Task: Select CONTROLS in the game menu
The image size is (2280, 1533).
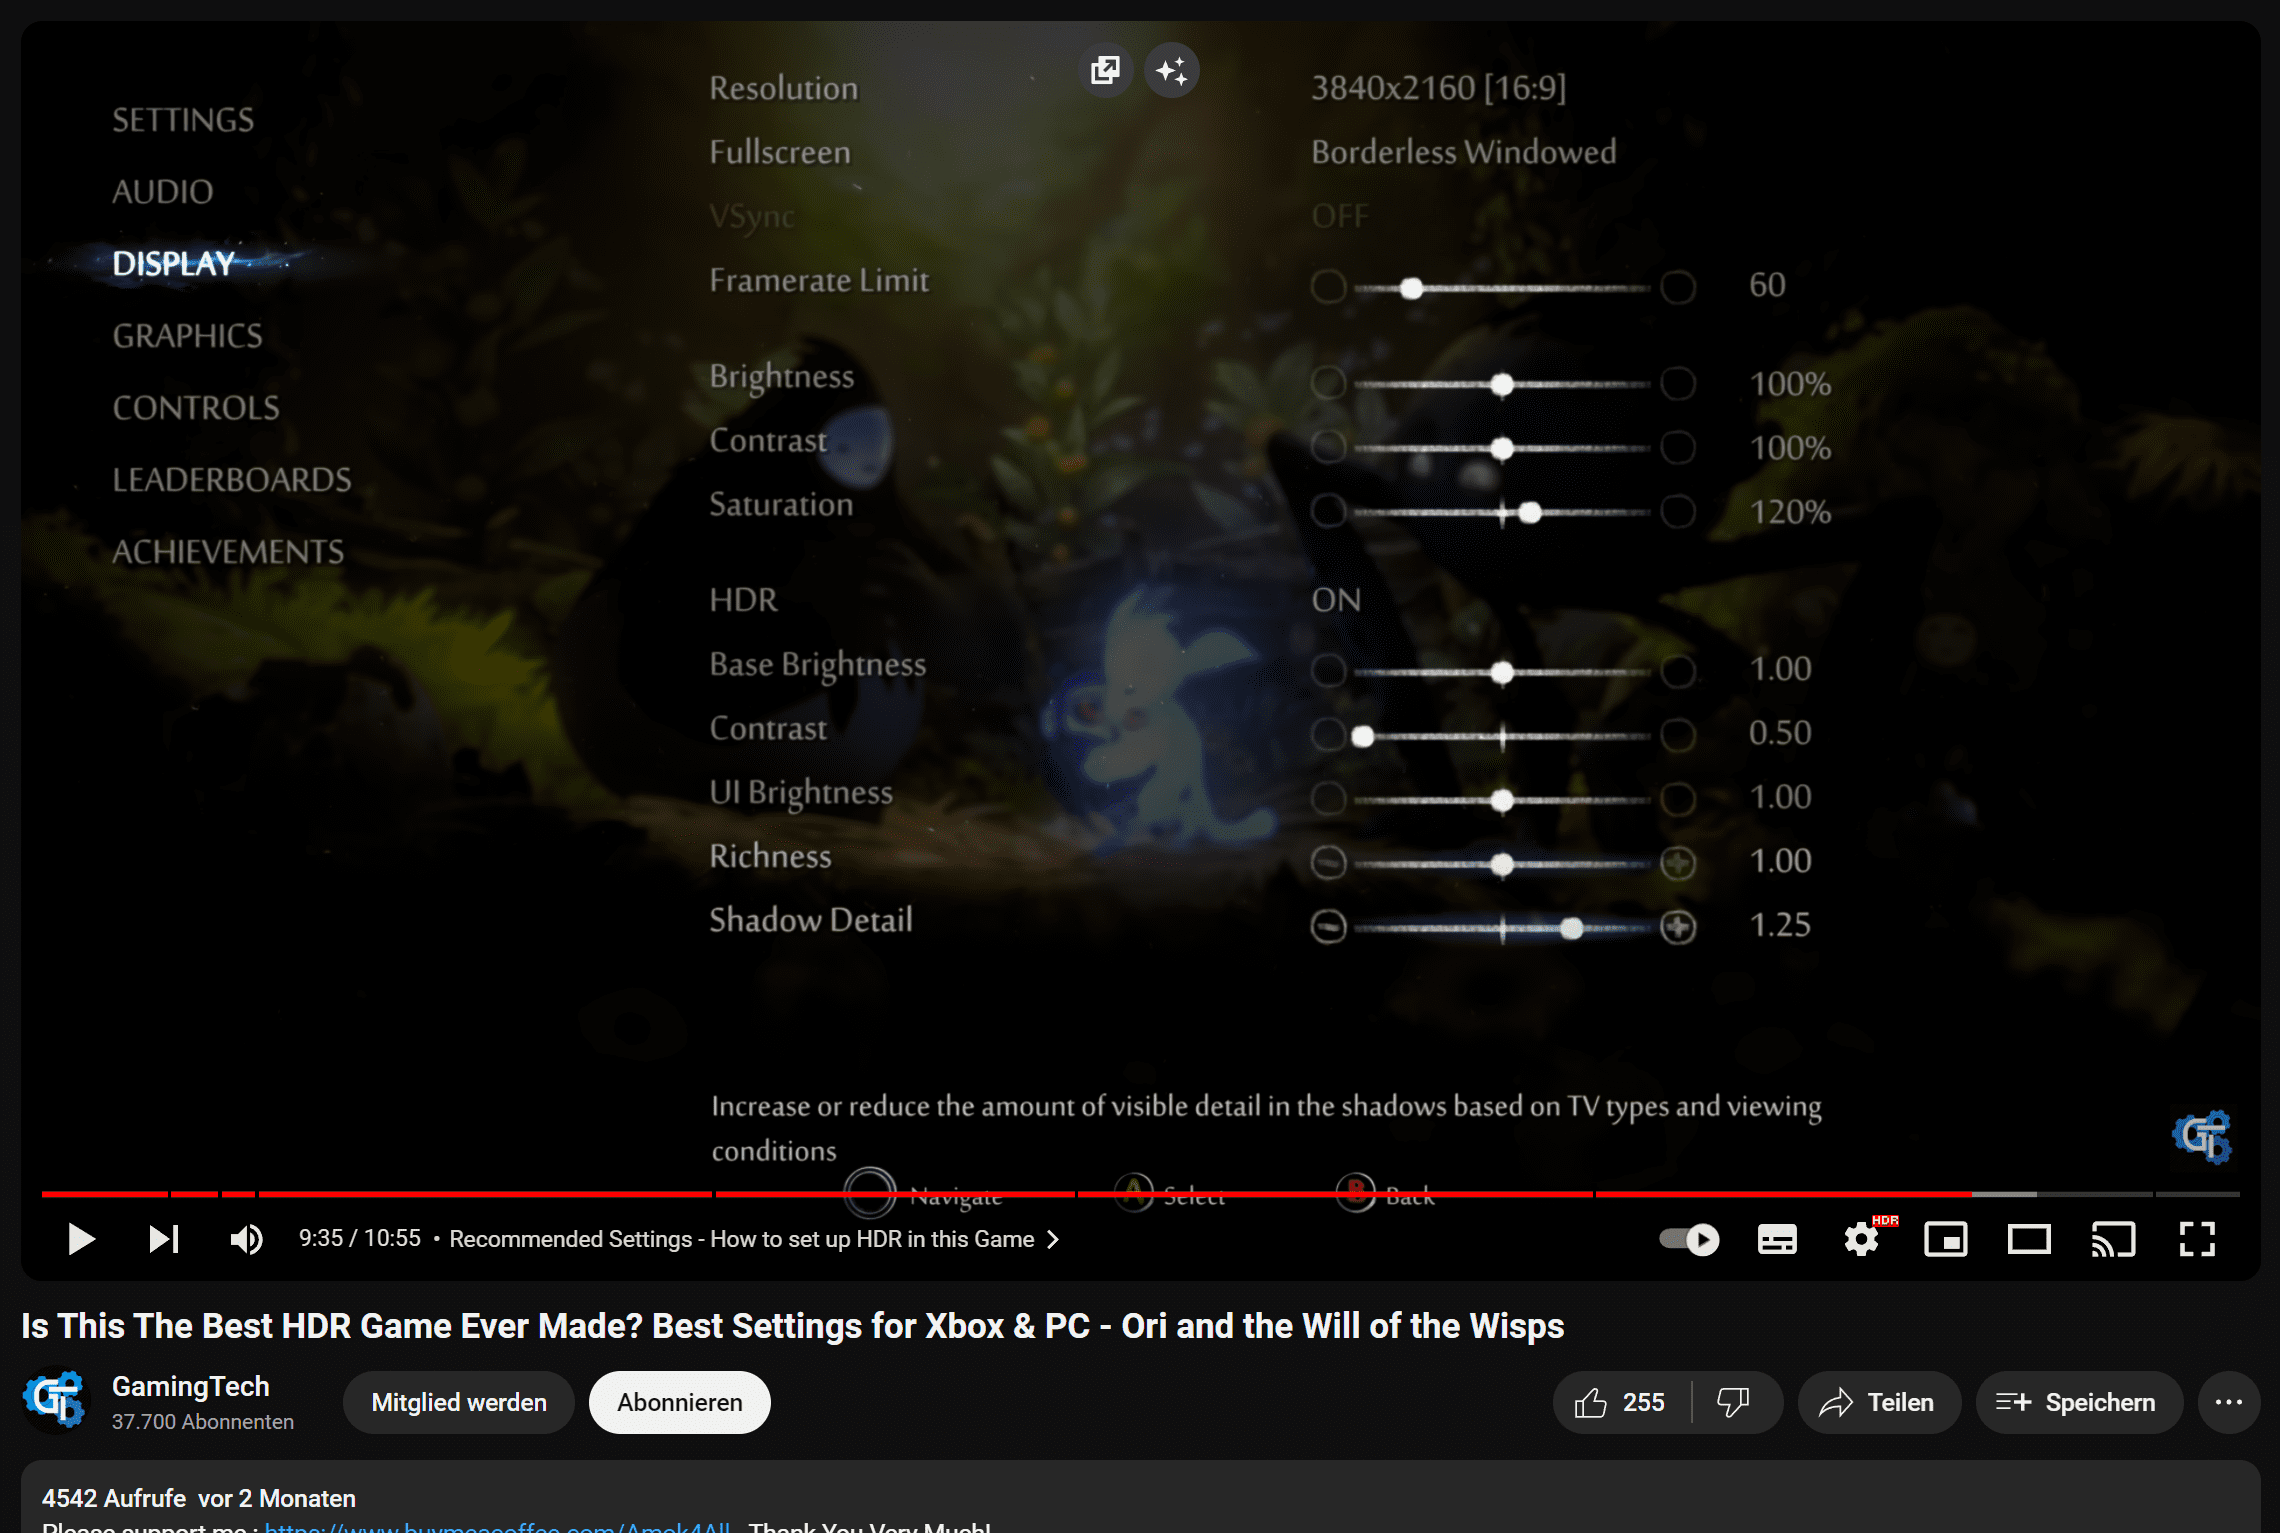Action: [196, 408]
